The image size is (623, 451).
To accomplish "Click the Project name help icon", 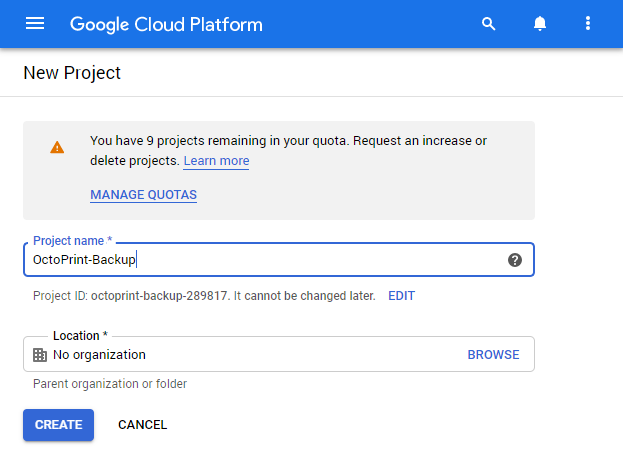I will (515, 260).
